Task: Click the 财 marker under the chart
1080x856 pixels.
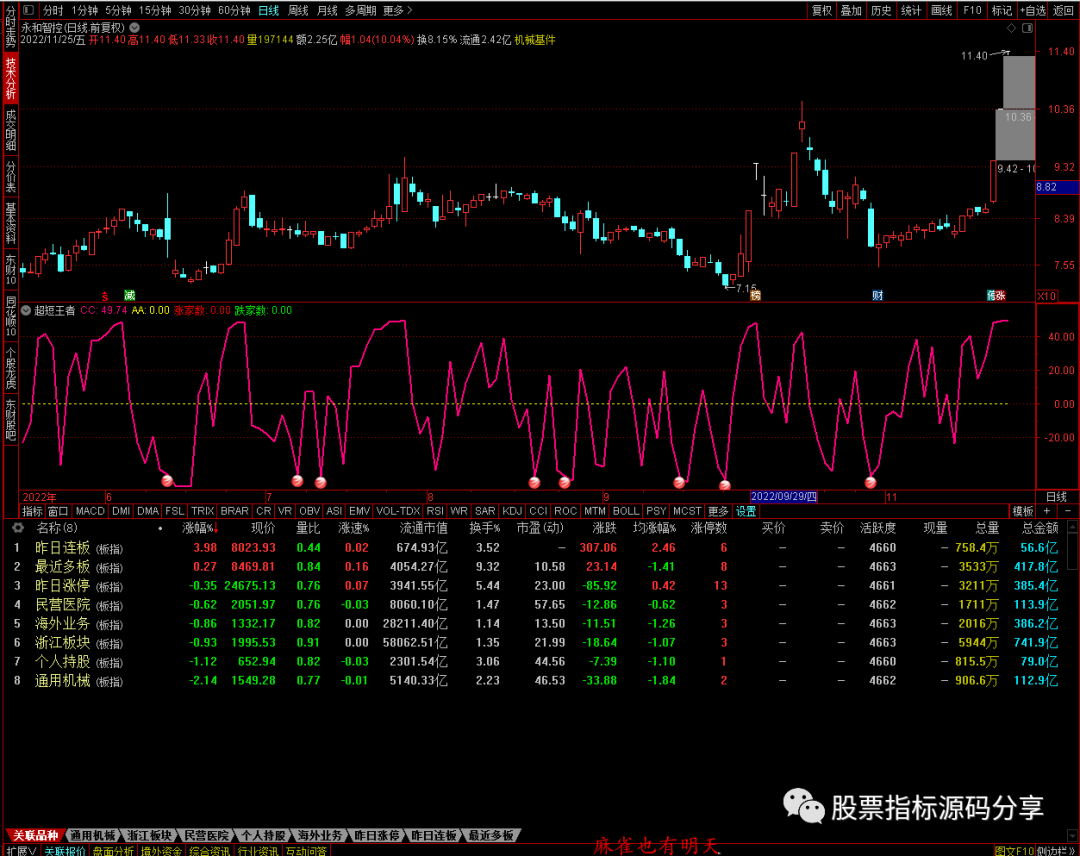Action: [x=877, y=295]
